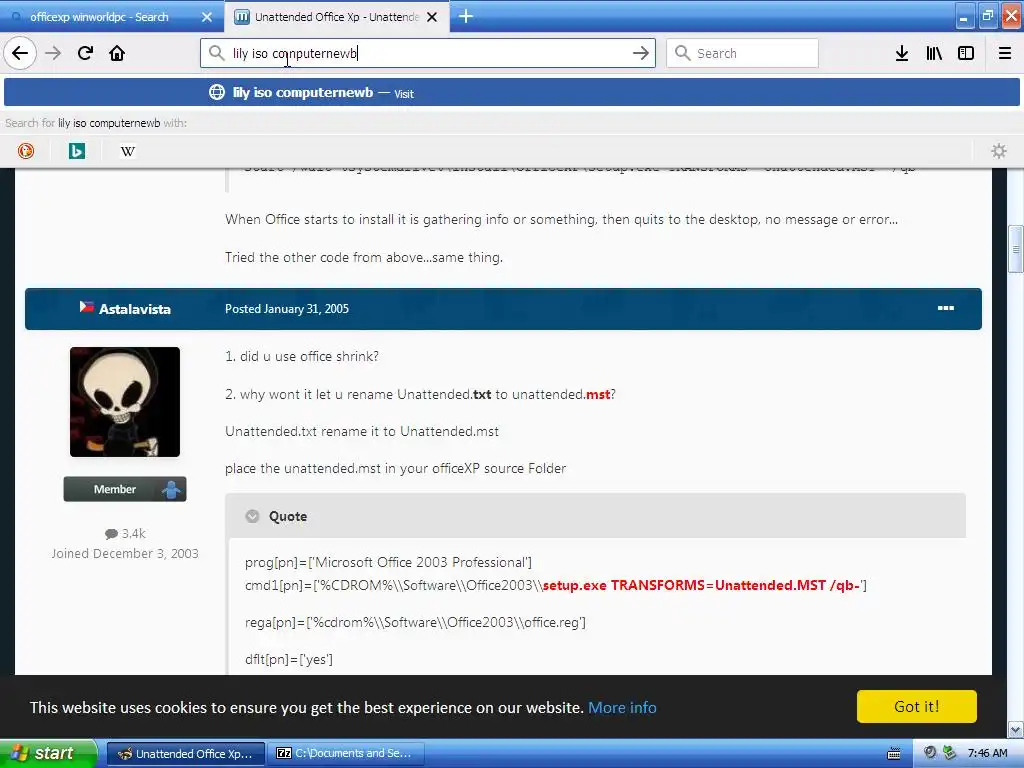Go back to the previous page
Viewport: 1024px width, 768px height.
[x=20, y=54]
